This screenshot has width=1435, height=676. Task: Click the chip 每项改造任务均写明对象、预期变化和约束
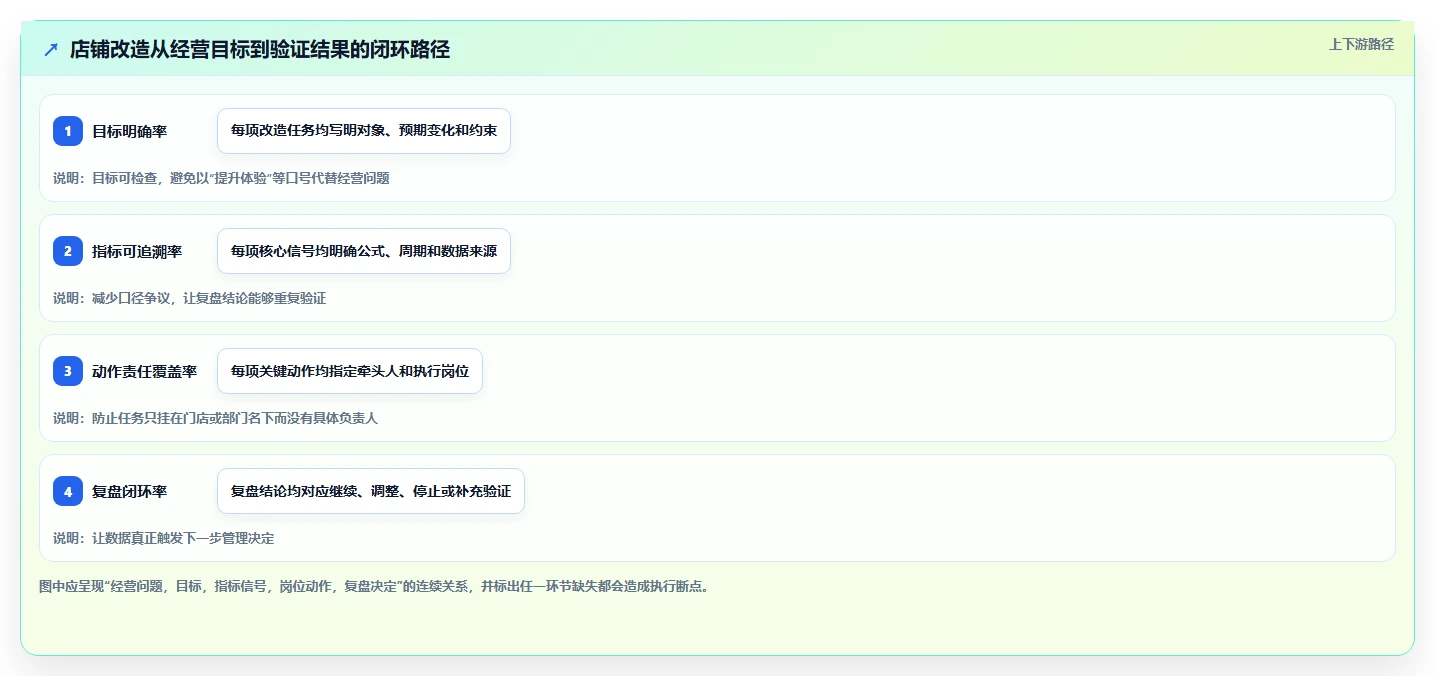(x=364, y=131)
